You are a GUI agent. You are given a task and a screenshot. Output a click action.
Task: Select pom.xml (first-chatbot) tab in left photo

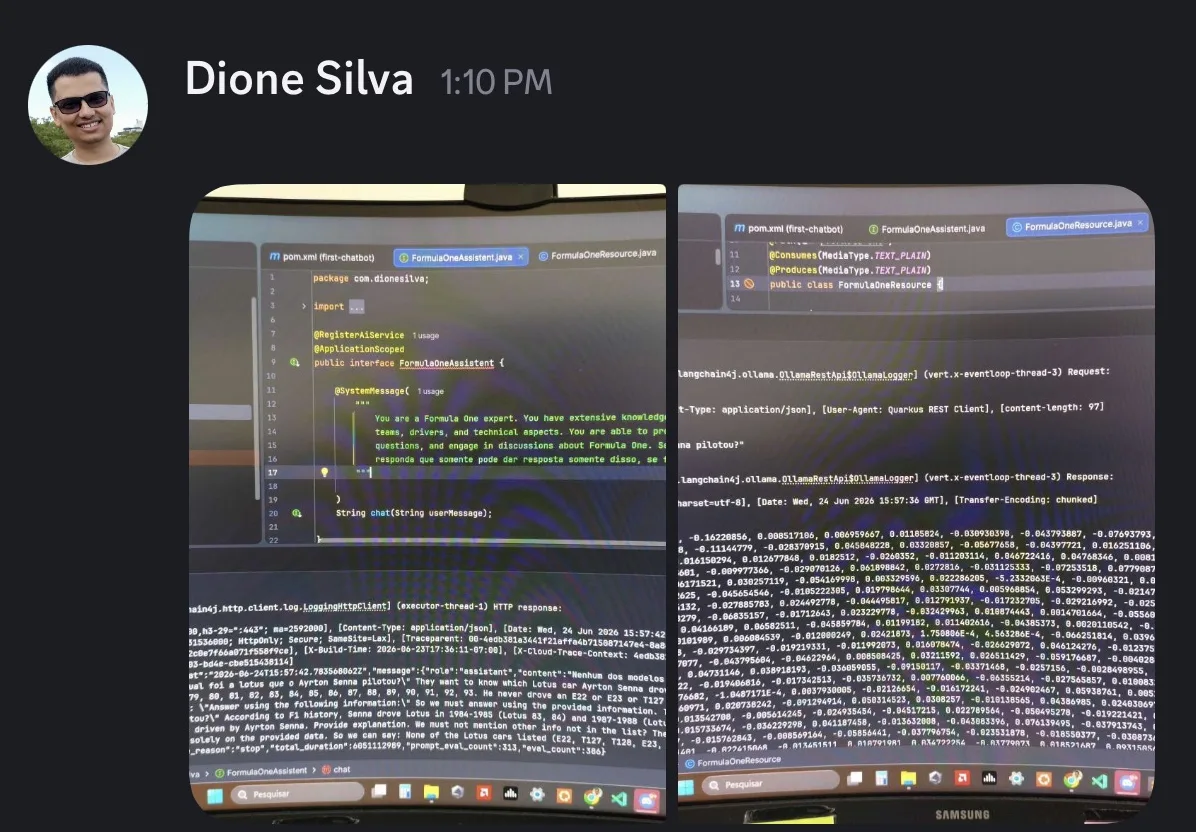(x=321, y=257)
